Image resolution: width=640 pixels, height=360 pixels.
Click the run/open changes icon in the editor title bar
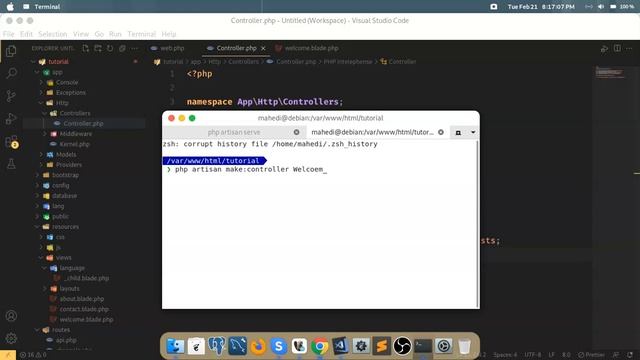[604, 48]
